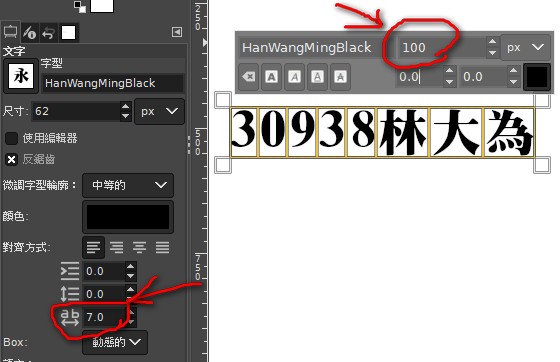The width and height of the screenshot is (560, 362).
Task: Open the Tool Options tab
Action: click(11, 32)
